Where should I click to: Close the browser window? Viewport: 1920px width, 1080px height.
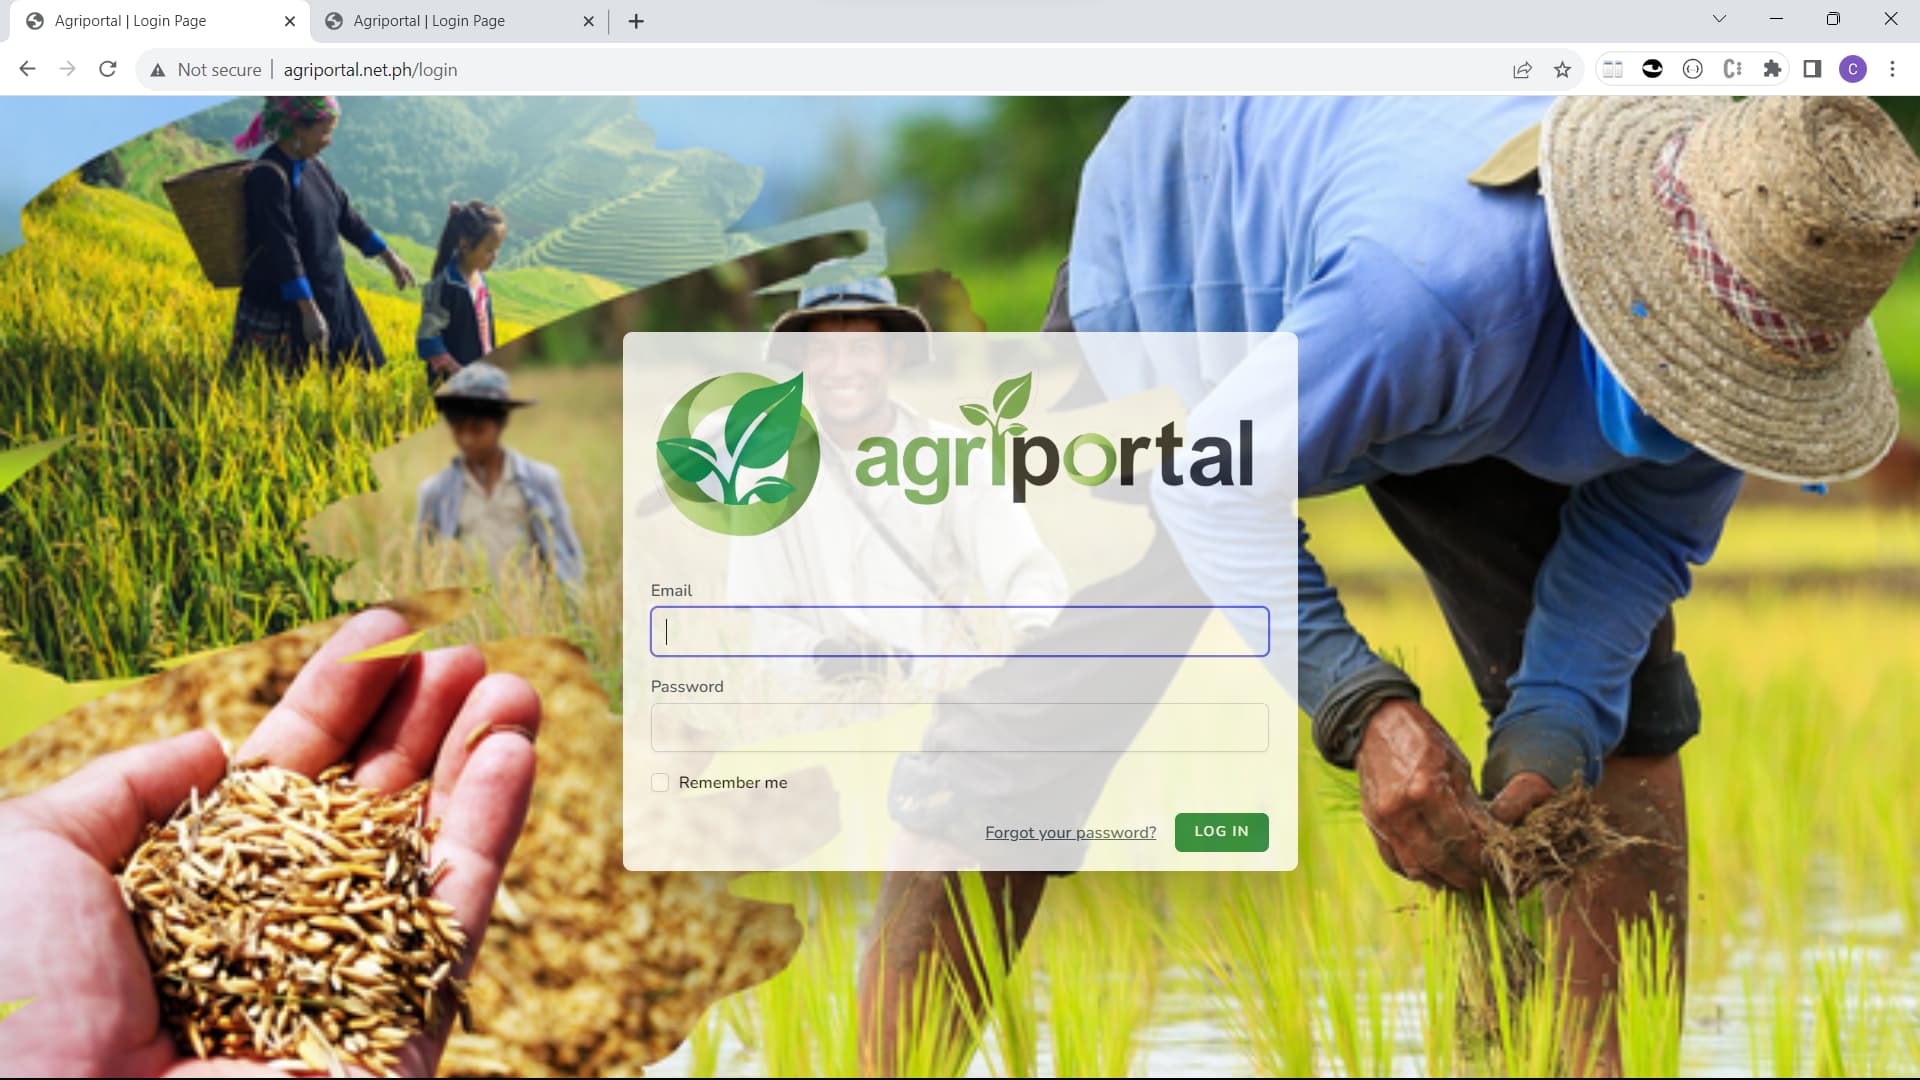[1890, 19]
